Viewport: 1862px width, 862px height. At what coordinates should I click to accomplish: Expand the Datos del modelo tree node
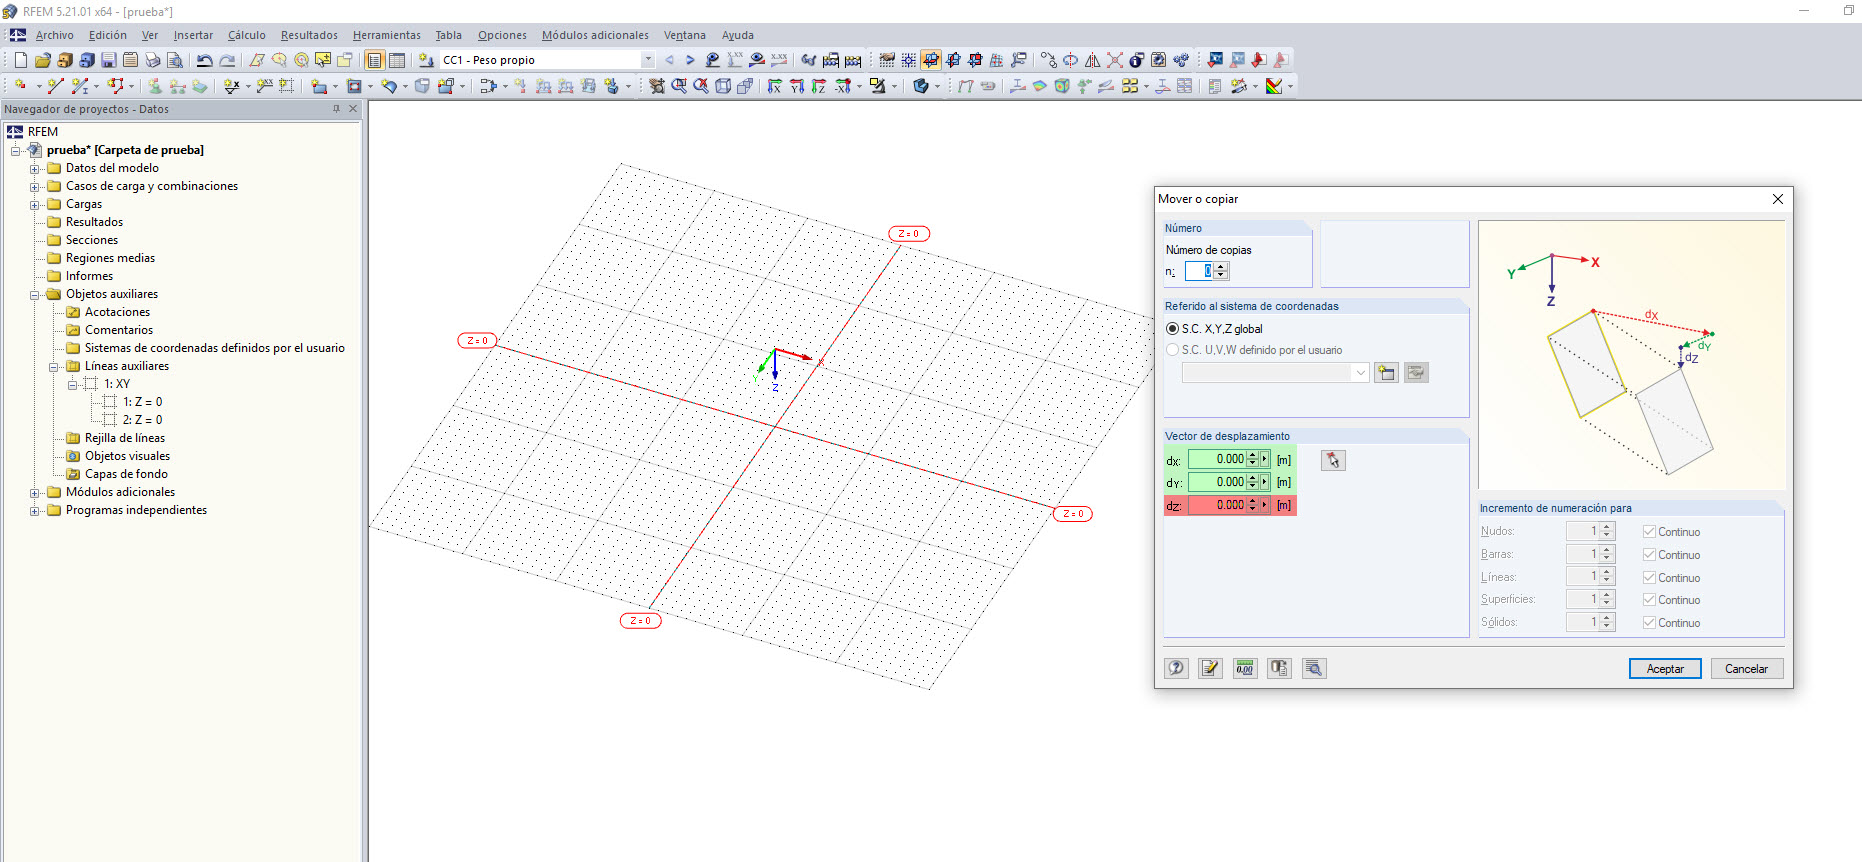pyautogui.click(x=35, y=169)
